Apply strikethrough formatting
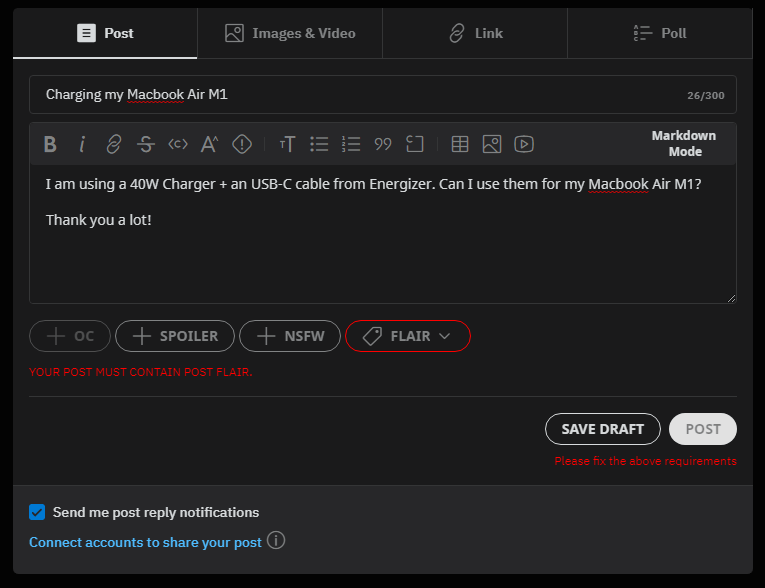Screen dimensions: 765x588 pos(146,144)
